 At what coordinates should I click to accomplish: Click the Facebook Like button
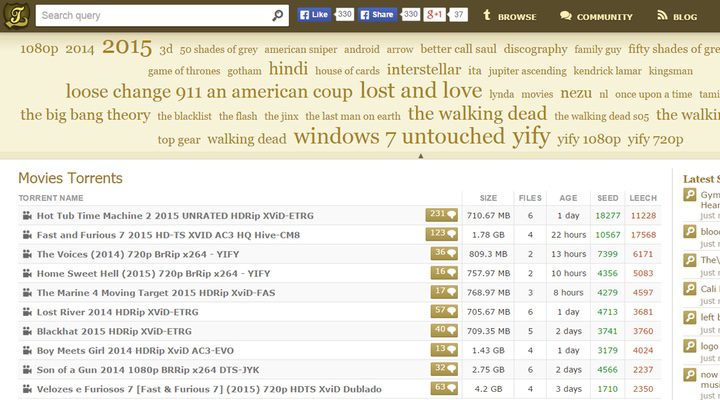tap(314, 15)
